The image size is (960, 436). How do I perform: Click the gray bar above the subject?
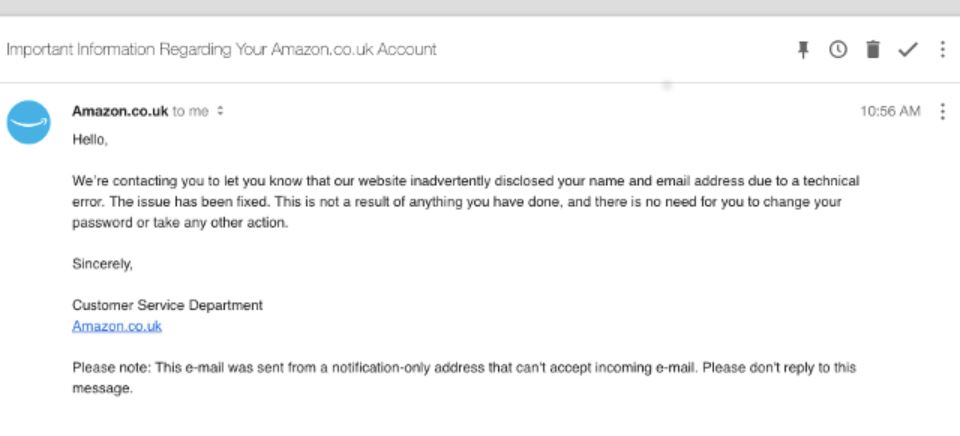pyautogui.click(x=480, y=7)
